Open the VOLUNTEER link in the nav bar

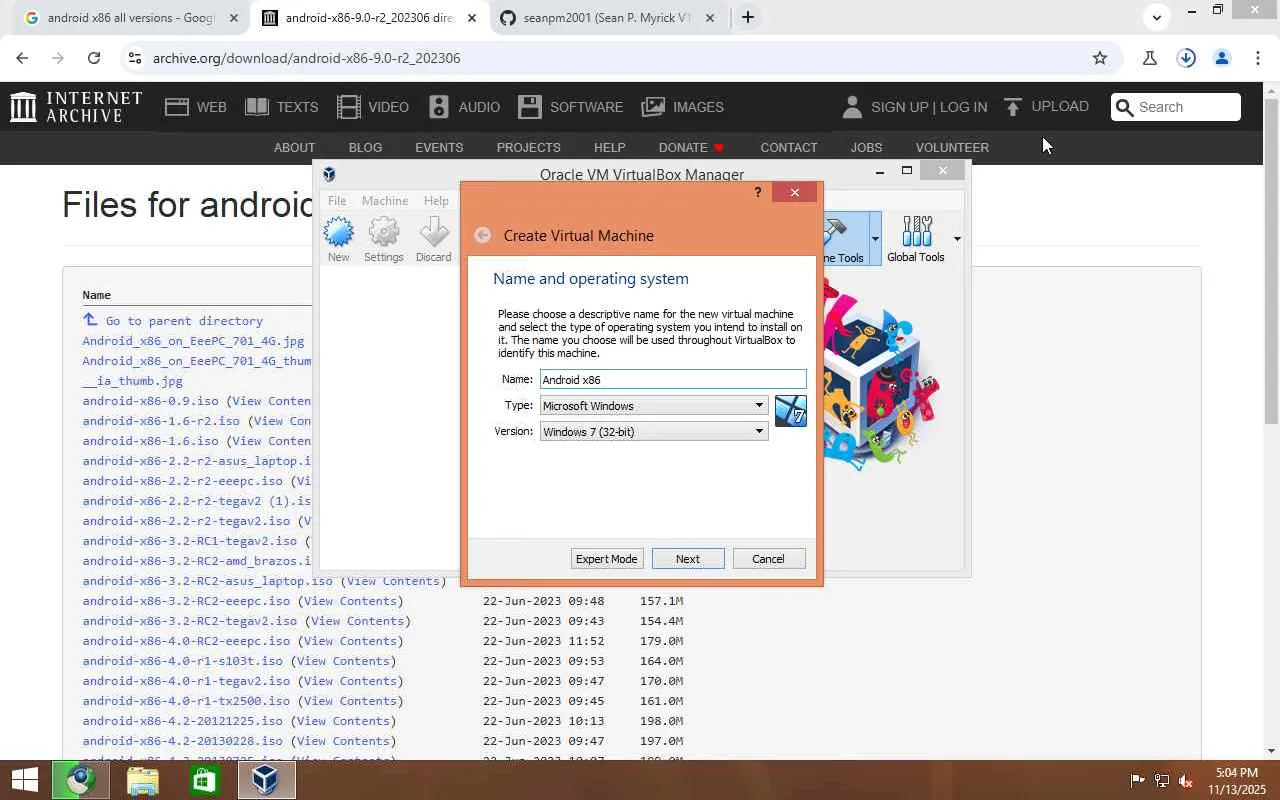(x=952, y=147)
